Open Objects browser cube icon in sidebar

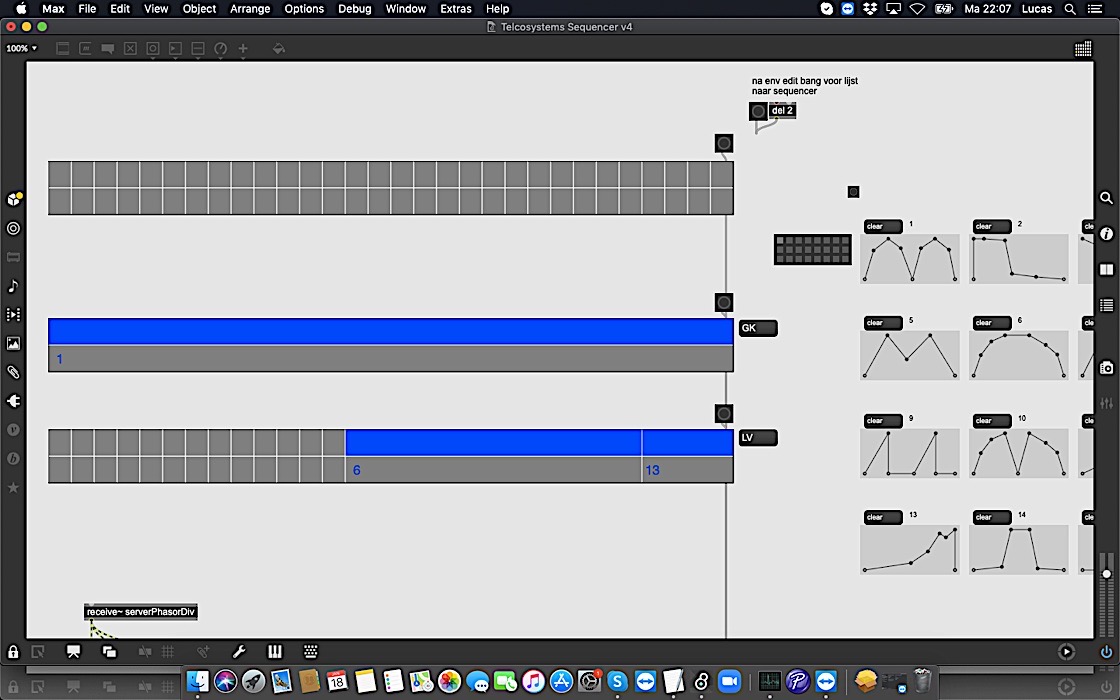[x=13, y=199]
